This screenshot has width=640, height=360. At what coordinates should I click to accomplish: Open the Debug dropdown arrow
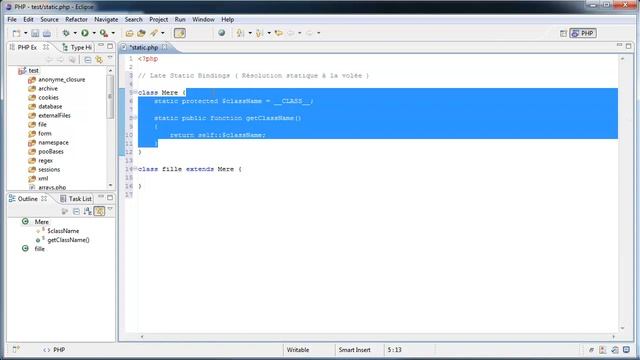click(75, 33)
